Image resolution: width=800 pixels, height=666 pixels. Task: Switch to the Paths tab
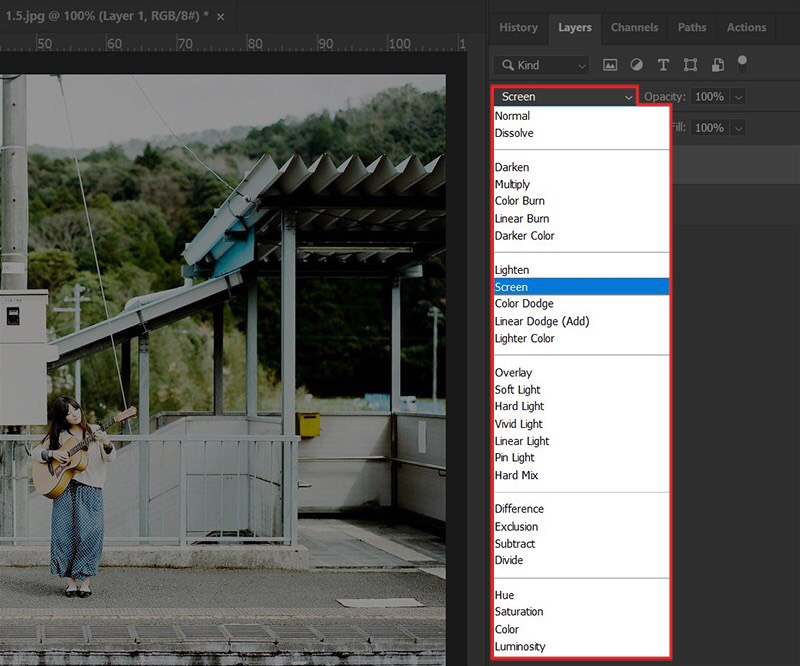[x=692, y=28]
